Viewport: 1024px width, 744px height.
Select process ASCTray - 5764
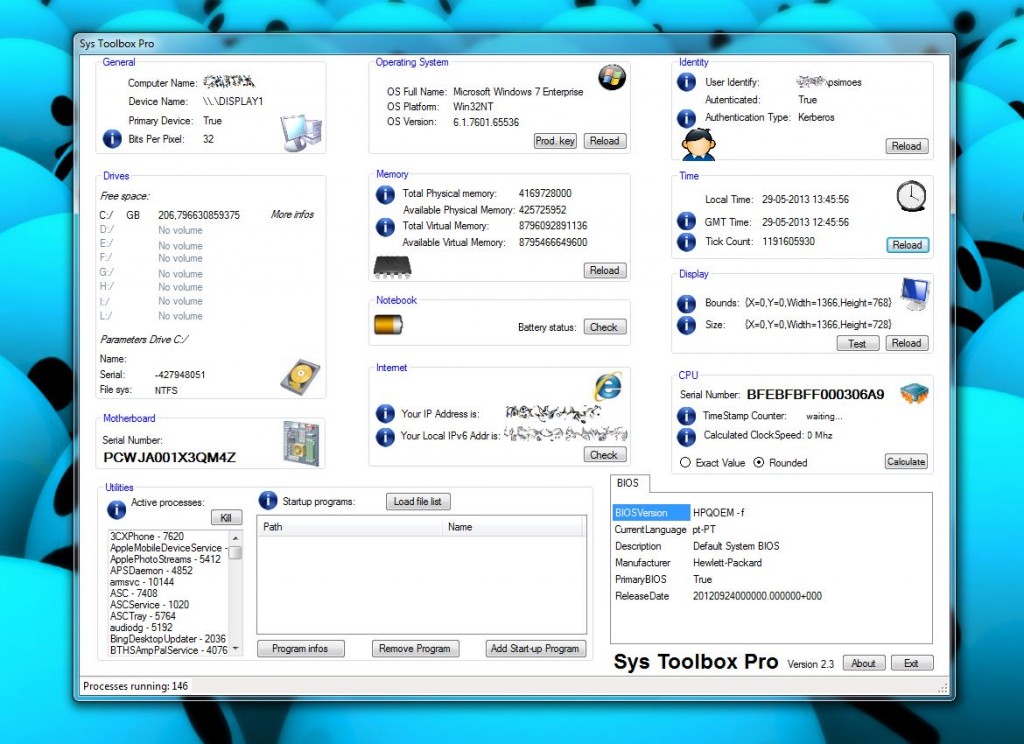point(142,616)
